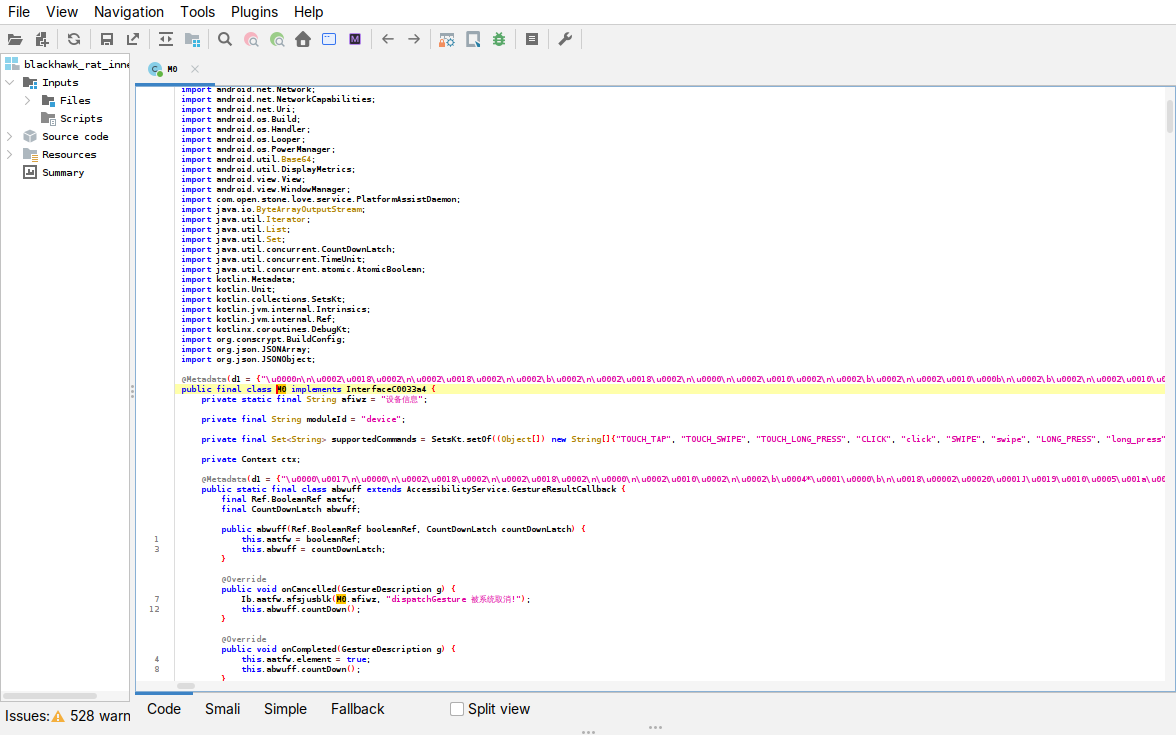Click the blue application window icon

[x=329, y=40]
